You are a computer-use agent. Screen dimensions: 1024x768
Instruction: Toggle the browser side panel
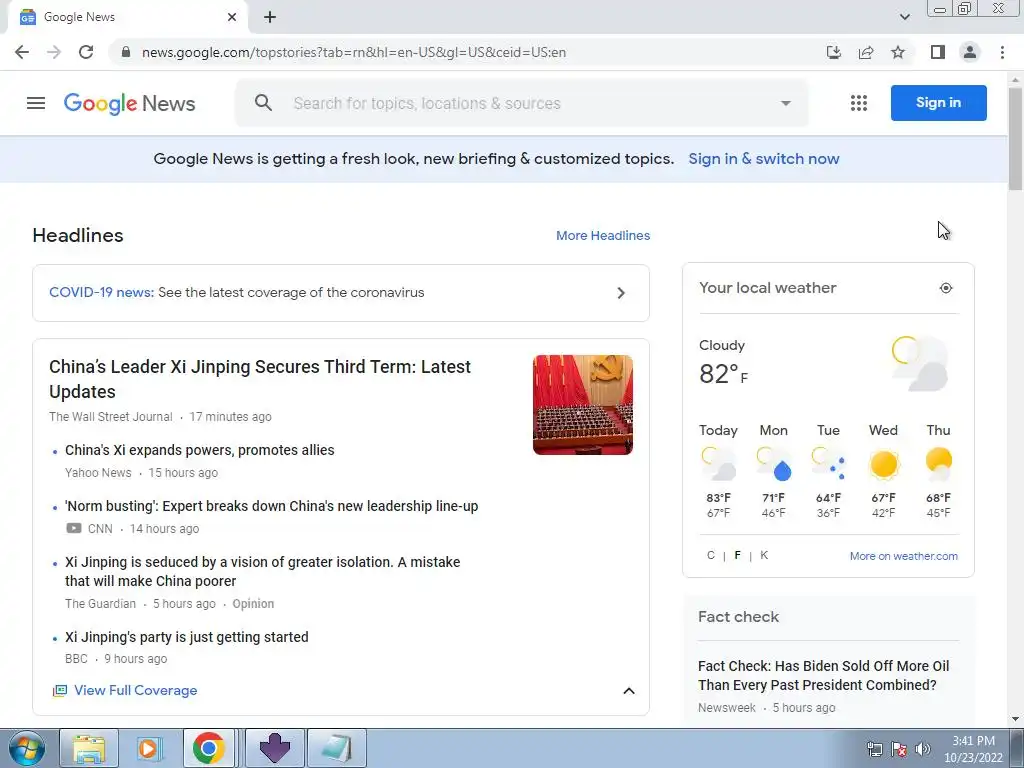(938, 52)
